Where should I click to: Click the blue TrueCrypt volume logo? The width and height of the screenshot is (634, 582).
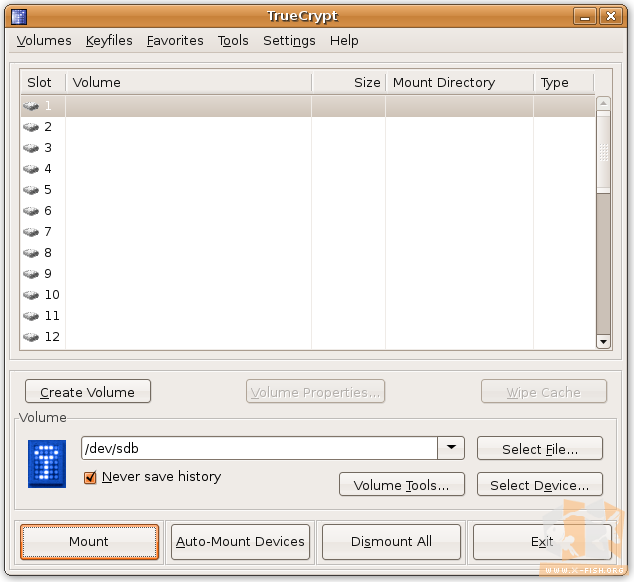click(47, 464)
